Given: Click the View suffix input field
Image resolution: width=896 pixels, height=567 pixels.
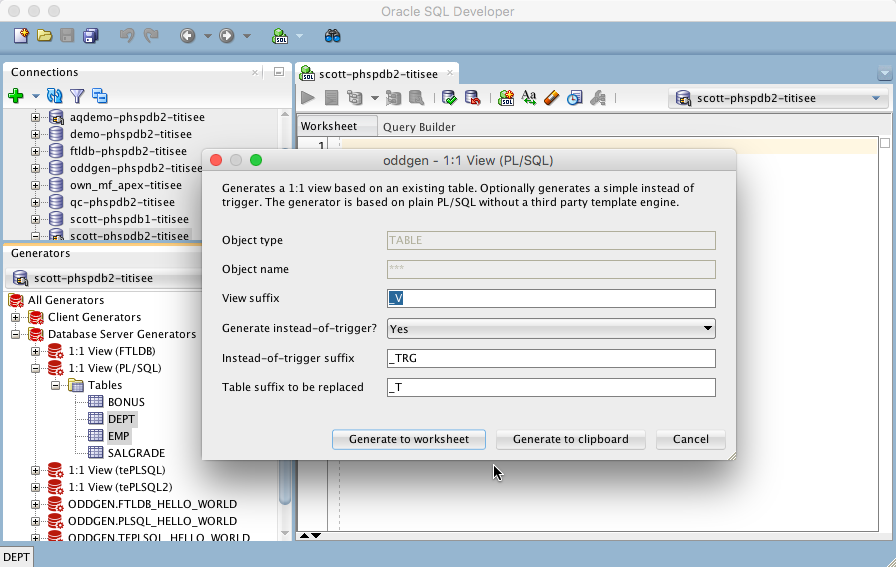Looking at the screenshot, I should pyautogui.click(x=551, y=298).
